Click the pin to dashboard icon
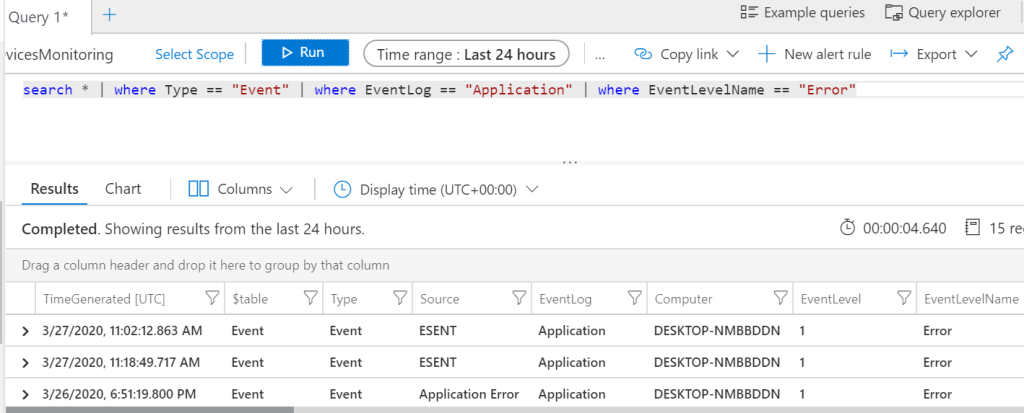The height and width of the screenshot is (413, 1024). tap(1005, 54)
